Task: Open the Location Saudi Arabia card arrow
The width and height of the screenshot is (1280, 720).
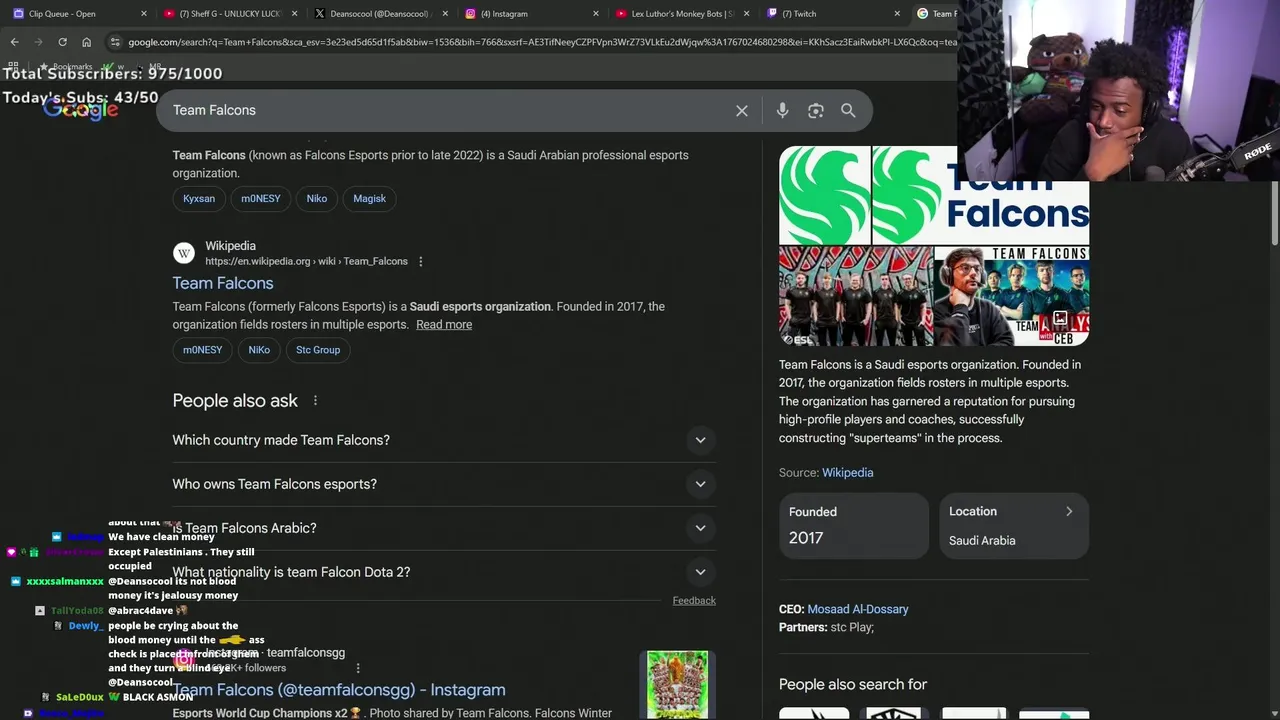Action: click(1069, 512)
